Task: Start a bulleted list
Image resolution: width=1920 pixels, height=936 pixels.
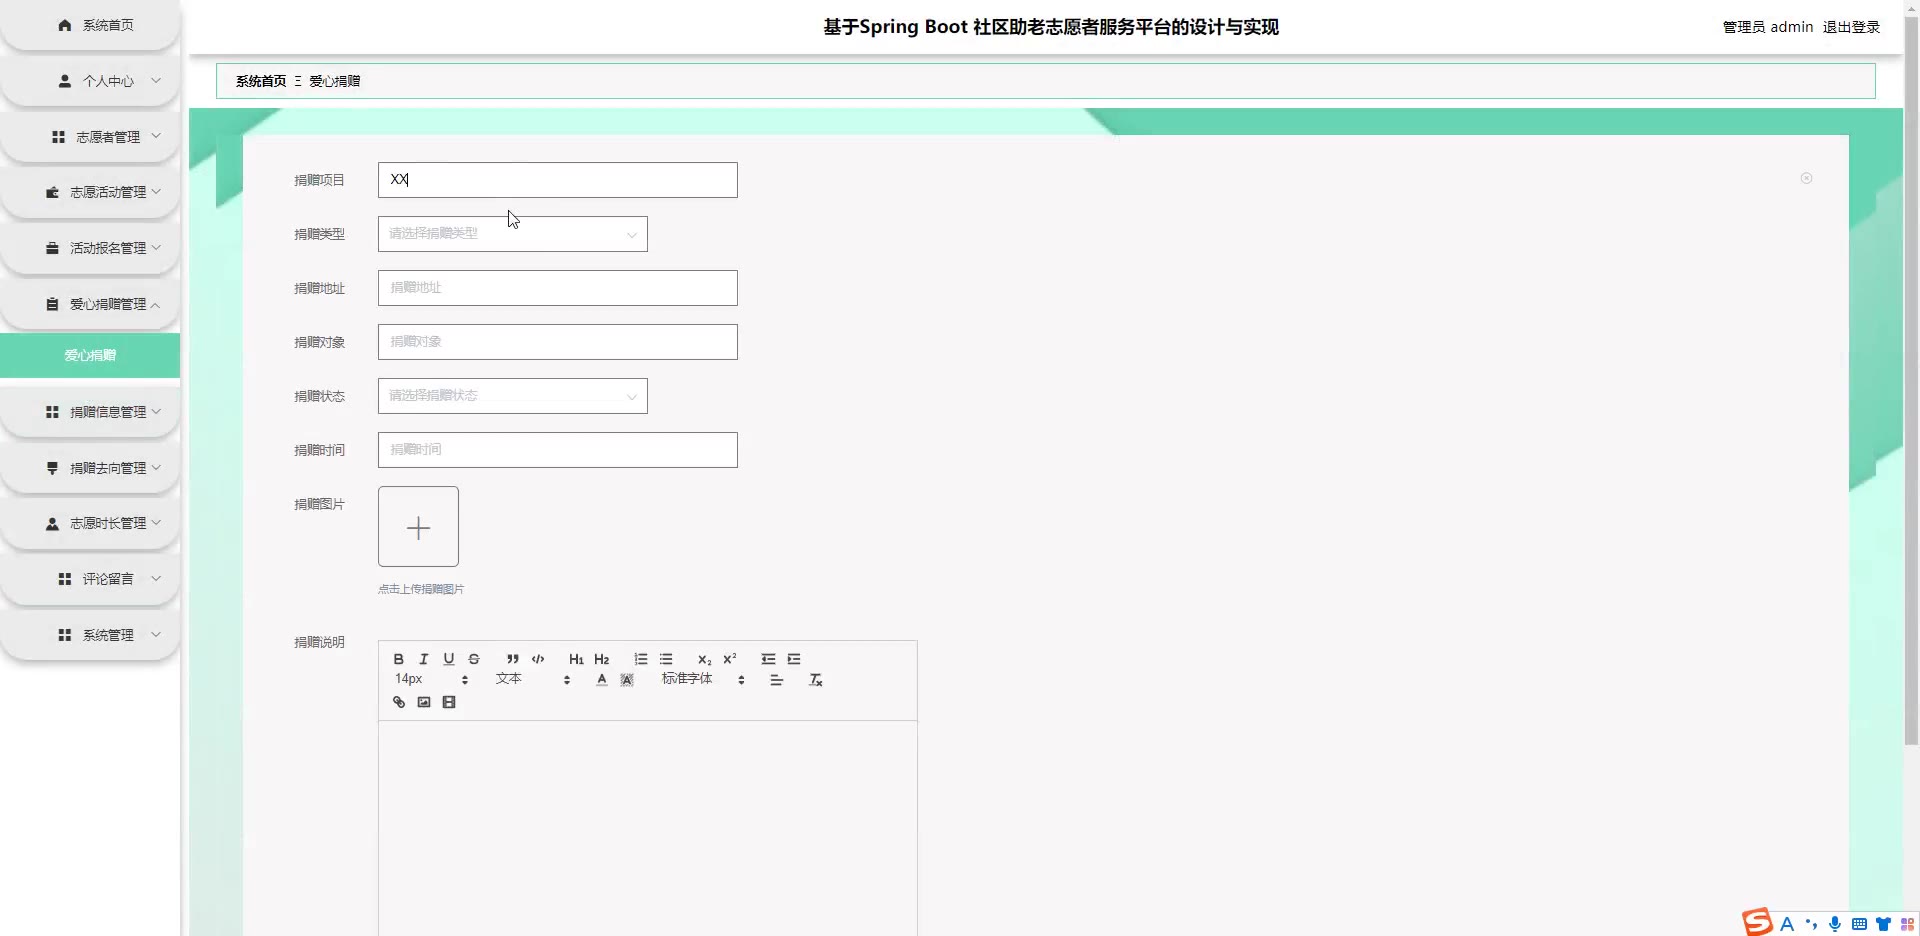Action: coord(666,659)
